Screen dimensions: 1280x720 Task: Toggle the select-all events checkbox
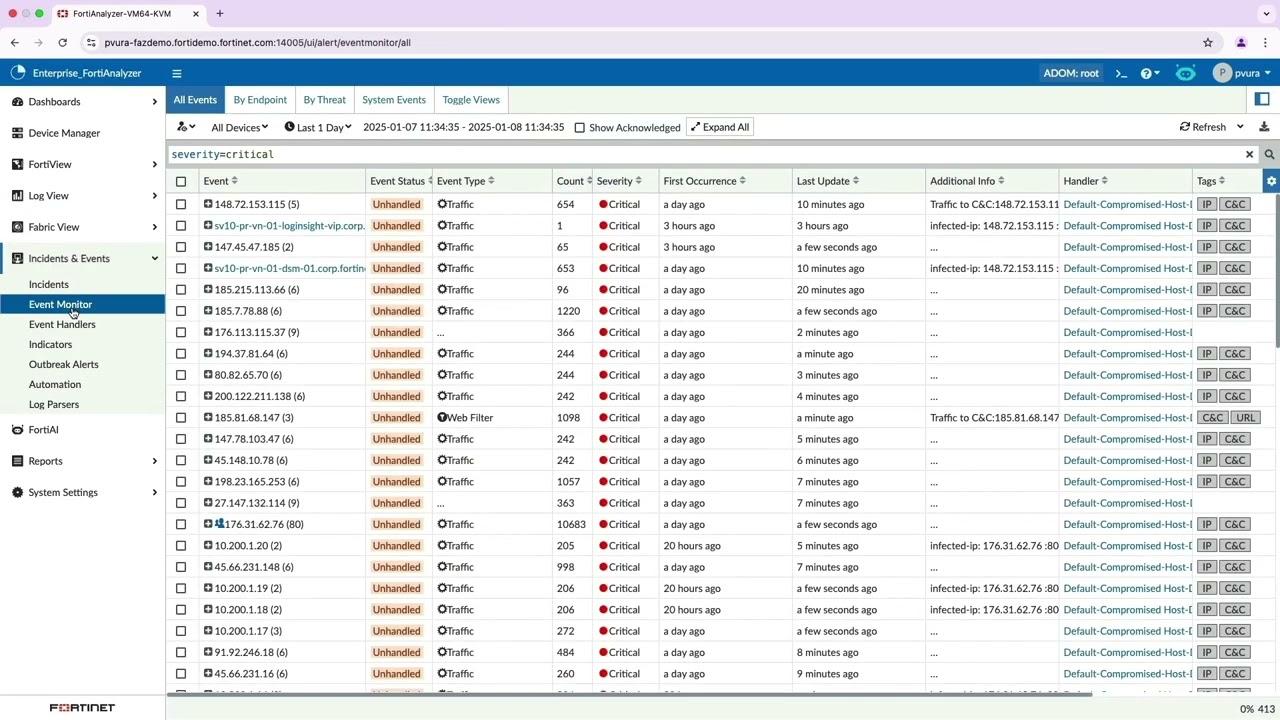181,181
